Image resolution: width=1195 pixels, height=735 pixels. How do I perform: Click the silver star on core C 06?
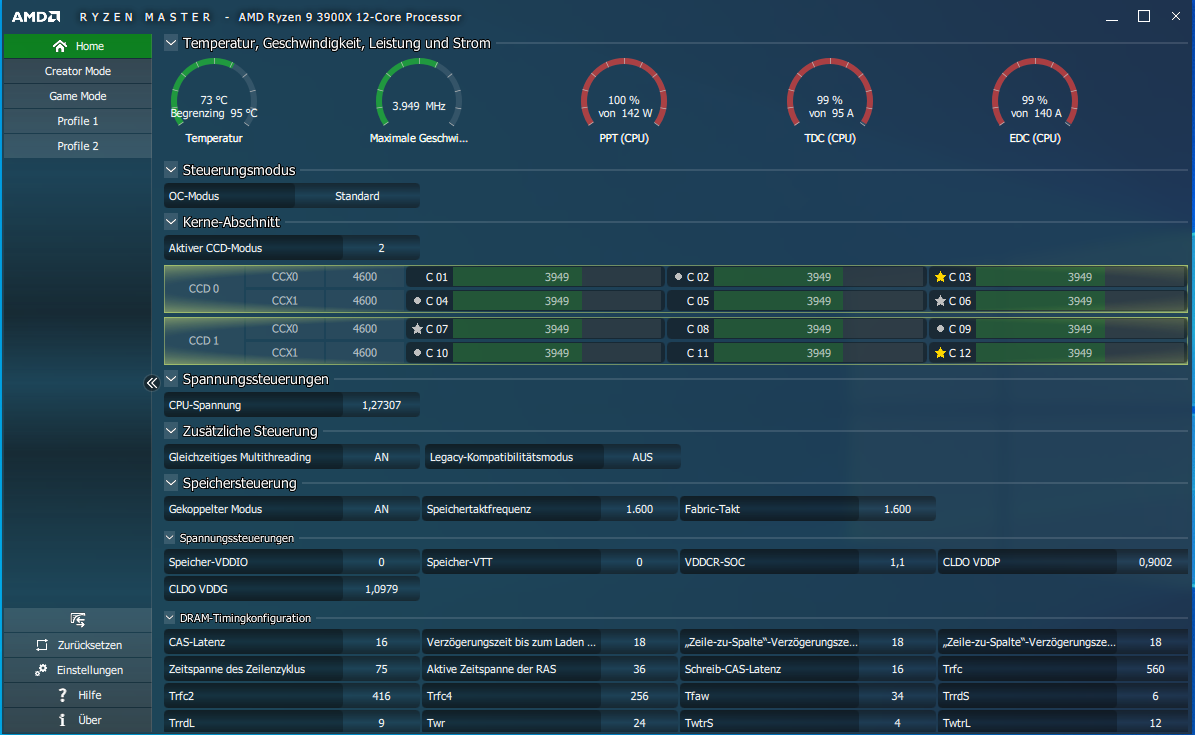tap(940, 301)
